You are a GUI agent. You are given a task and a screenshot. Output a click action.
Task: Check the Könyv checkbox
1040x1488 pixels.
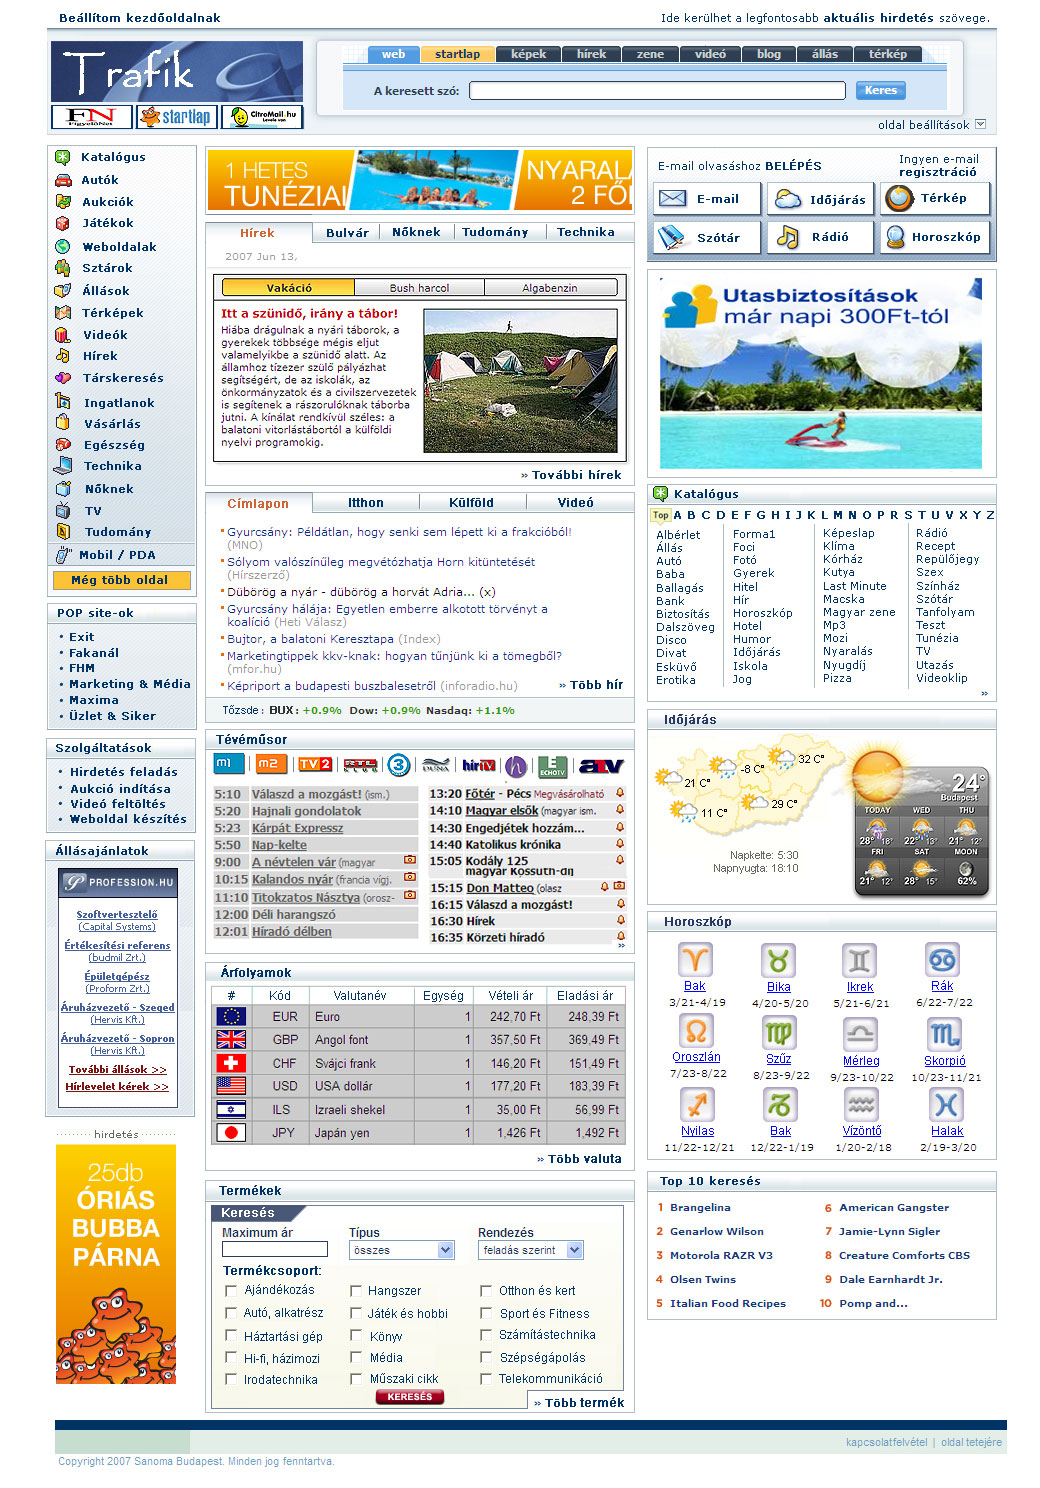(x=356, y=1335)
